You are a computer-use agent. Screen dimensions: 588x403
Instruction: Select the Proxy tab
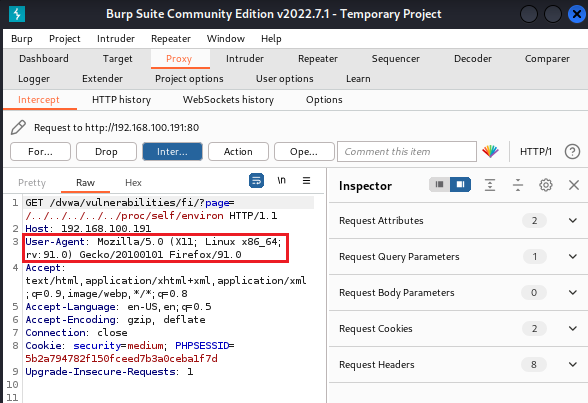(179, 58)
